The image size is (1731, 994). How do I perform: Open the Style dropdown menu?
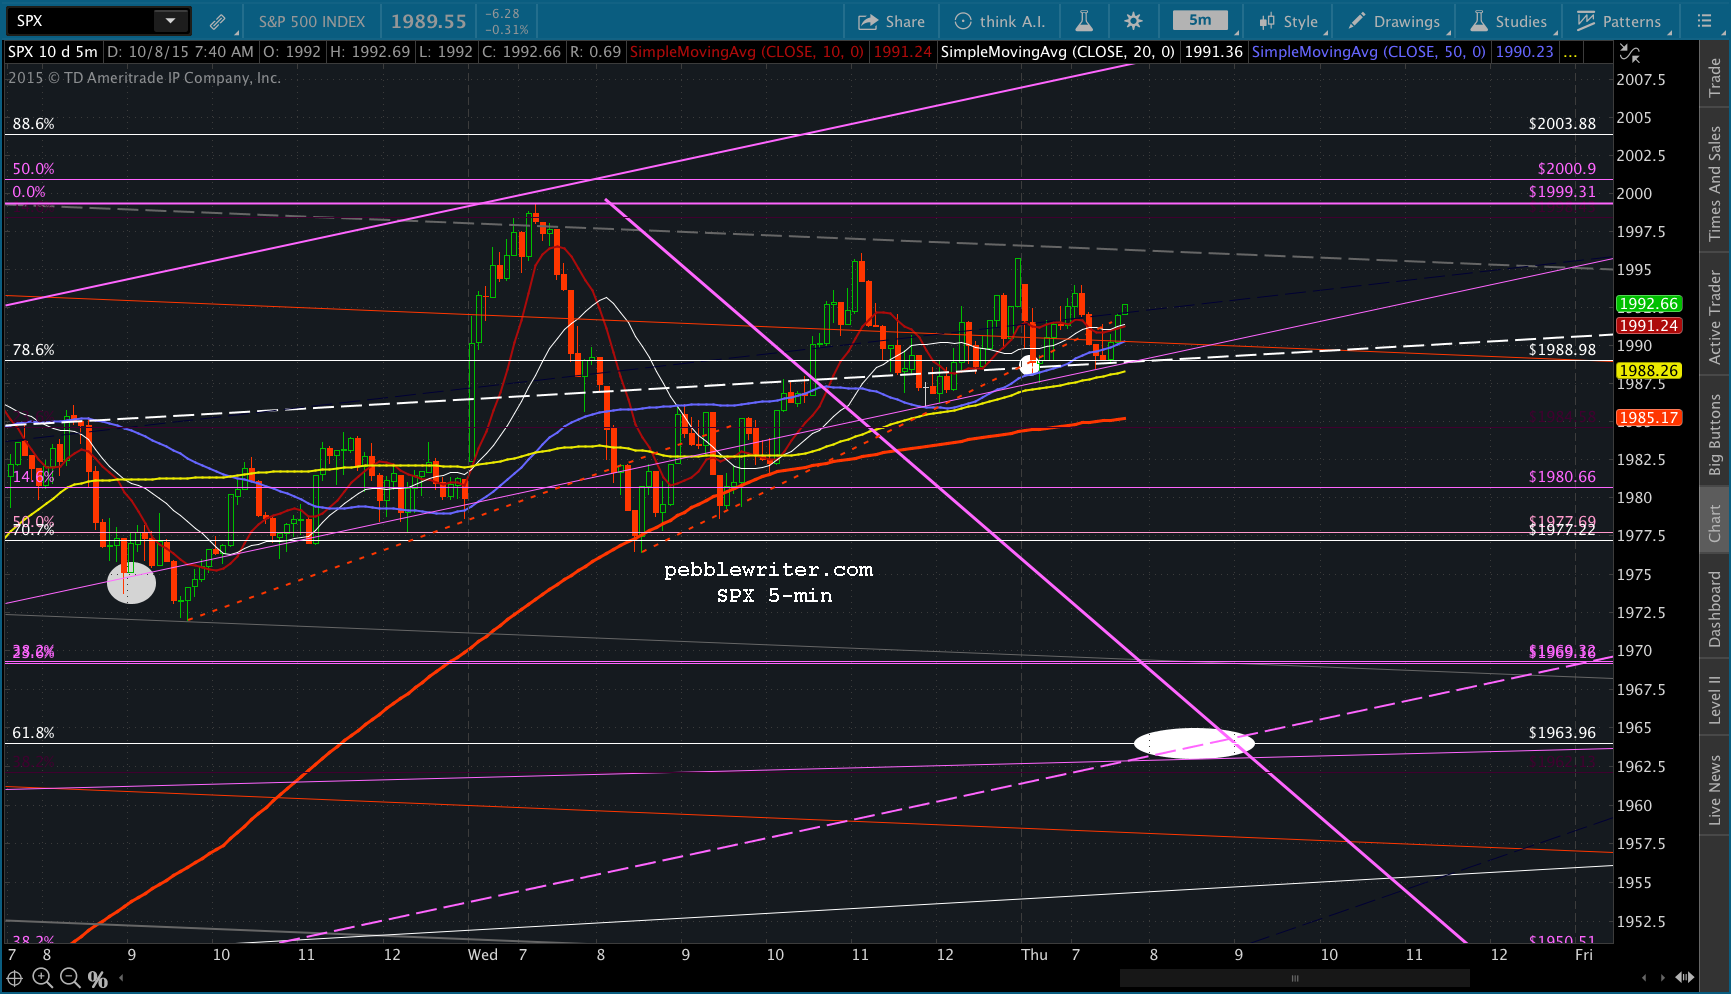[1289, 21]
